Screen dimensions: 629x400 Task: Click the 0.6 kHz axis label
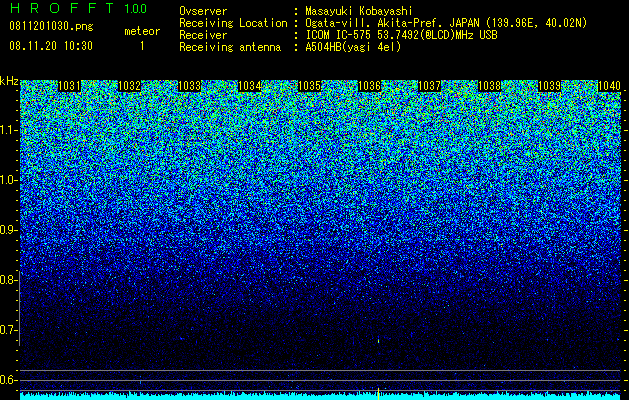click(x=8, y=380)
